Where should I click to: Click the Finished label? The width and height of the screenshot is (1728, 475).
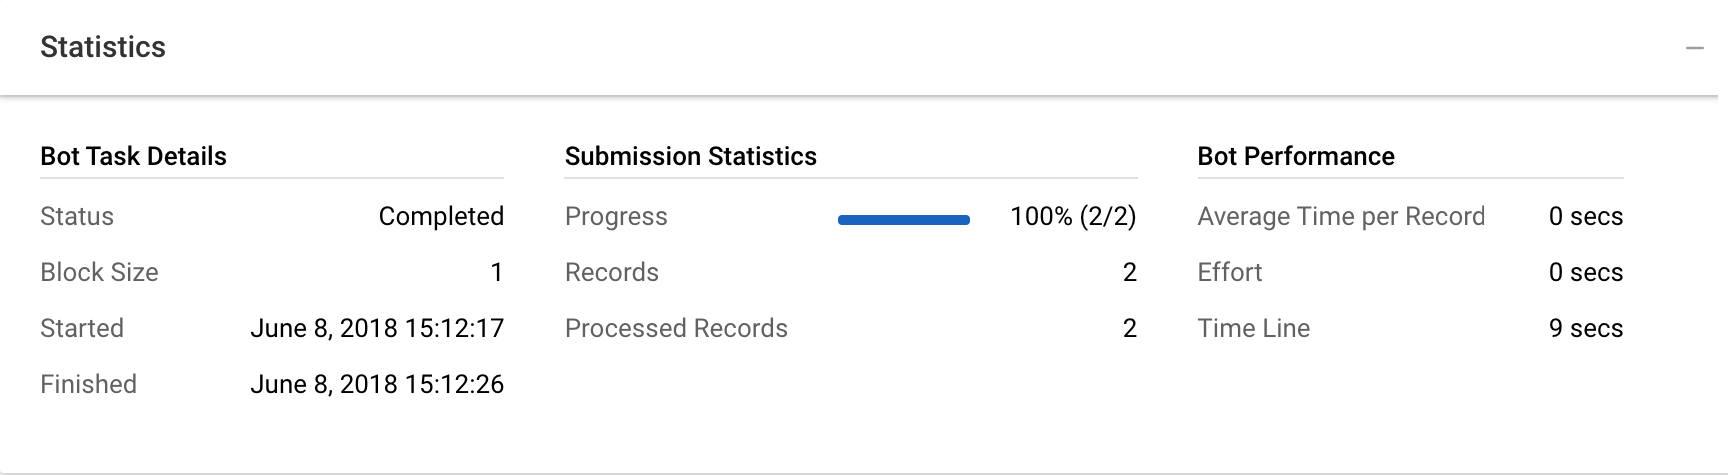(88, 384)
